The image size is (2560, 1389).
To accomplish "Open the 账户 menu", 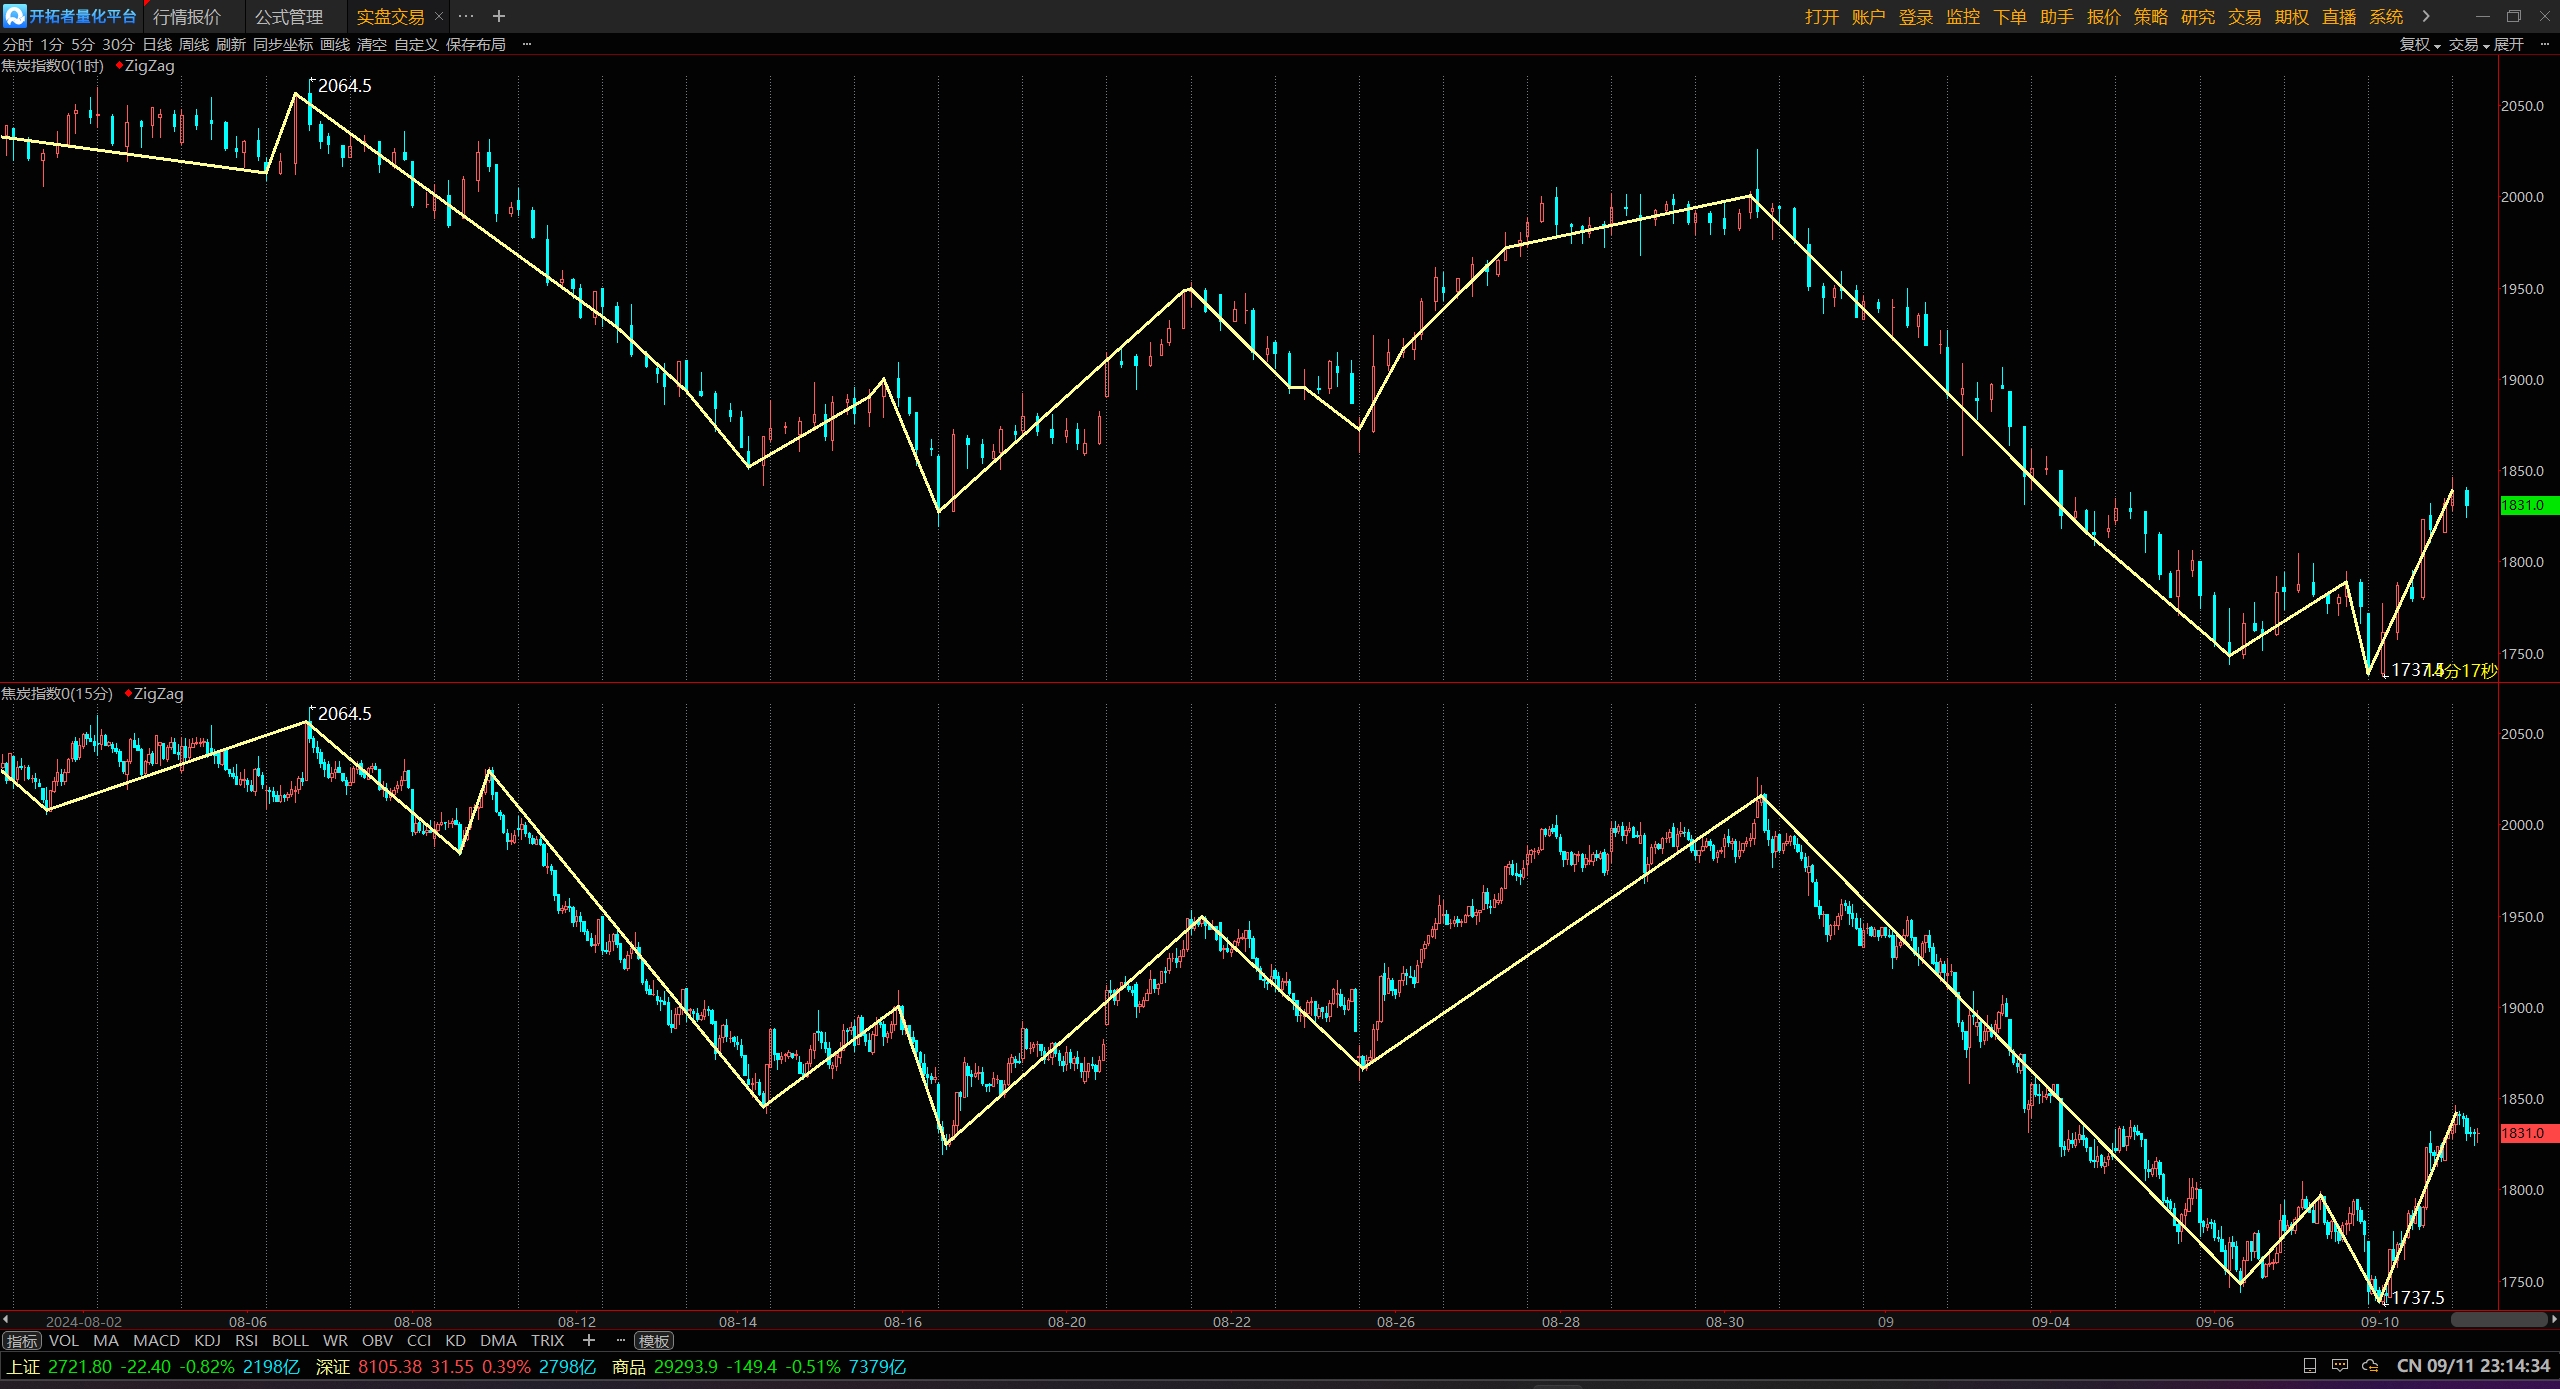I will (1868, 17).
